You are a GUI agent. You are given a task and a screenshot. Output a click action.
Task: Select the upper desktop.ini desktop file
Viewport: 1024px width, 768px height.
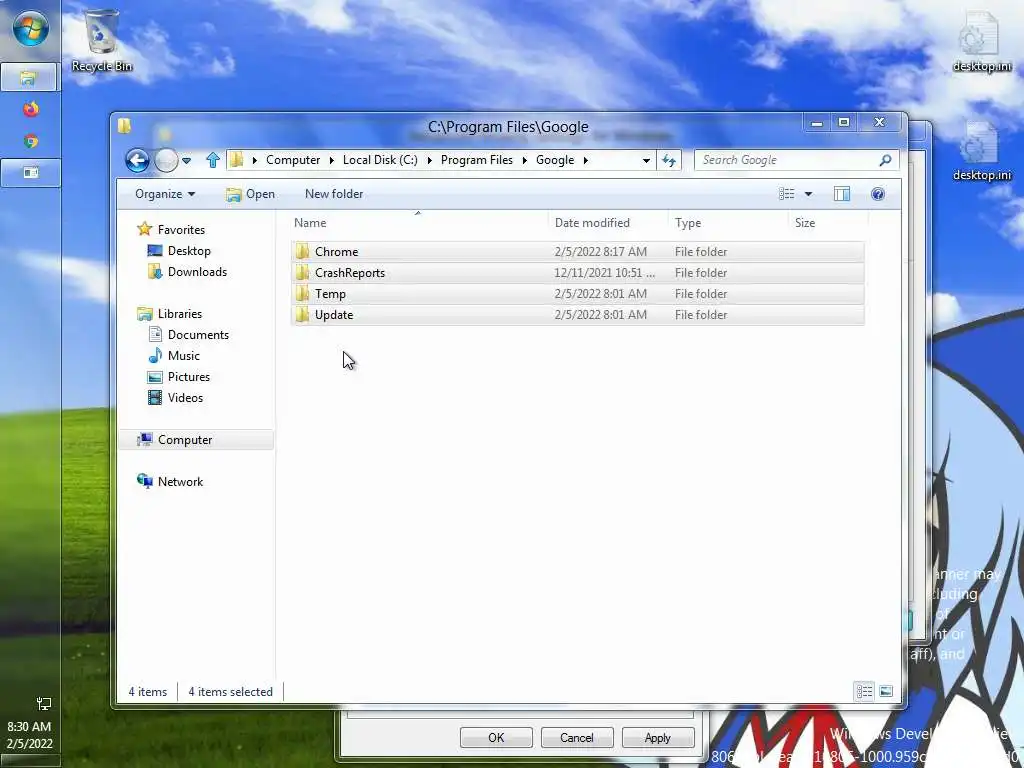coord(982,40)
